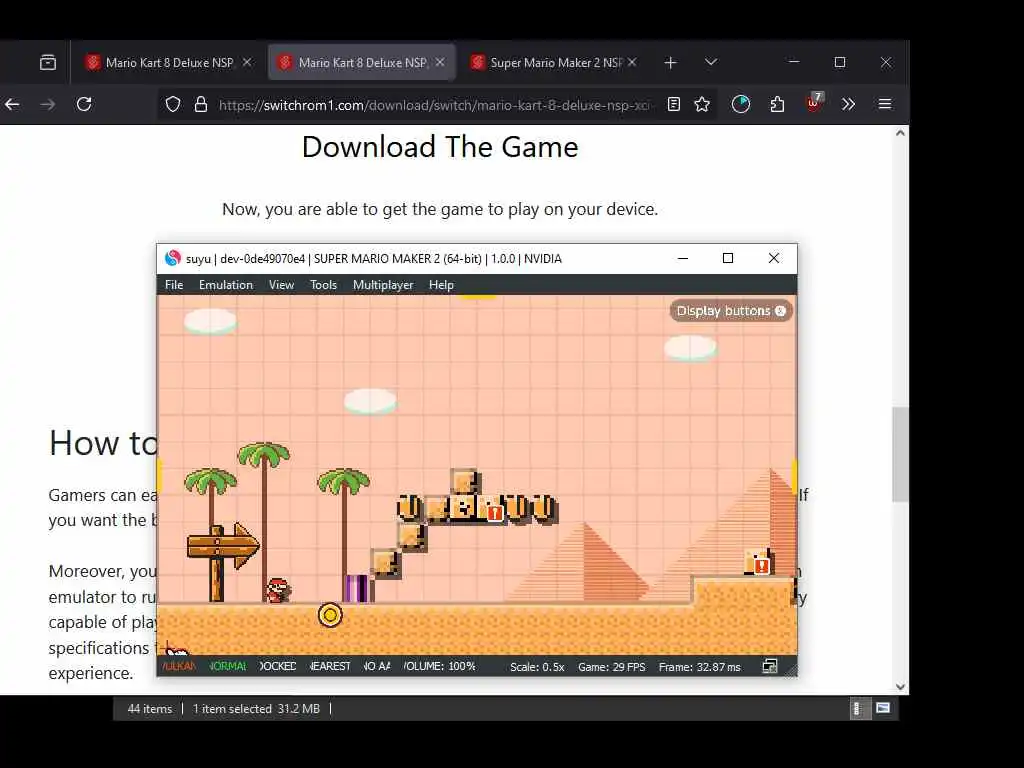Screen dimensions: 1024x768
Task: Toggle the NORMAL GPU accuracy status button
Action: (228, 666)
